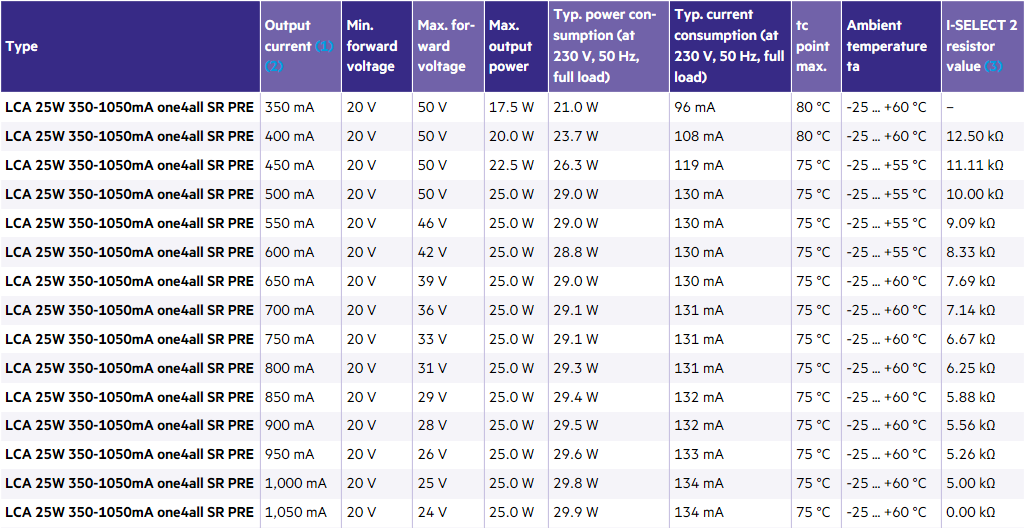Select the 108 mA current consumption cell
The height and width of the screenshot is (528, 1027).
pos(730,136)
